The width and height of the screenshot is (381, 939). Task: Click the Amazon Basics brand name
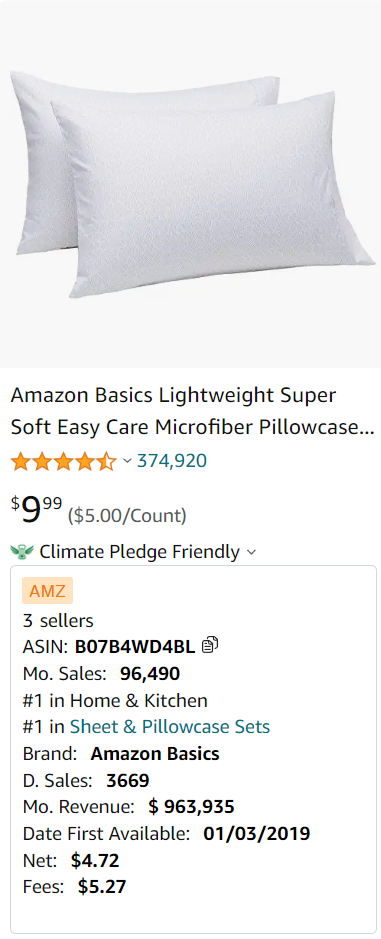point(155,753)
